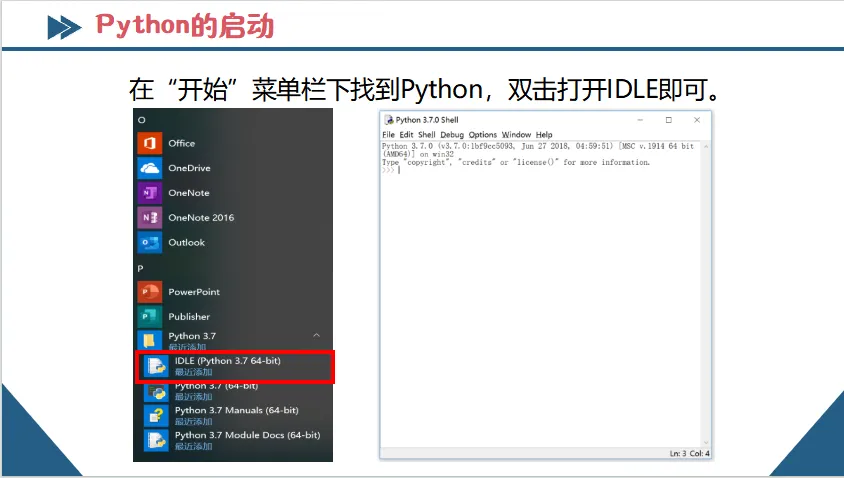Screen dimensions: 844x478
Task: Select the Outlook entry label
Action: pyautogui.click(x=187, y=242)
